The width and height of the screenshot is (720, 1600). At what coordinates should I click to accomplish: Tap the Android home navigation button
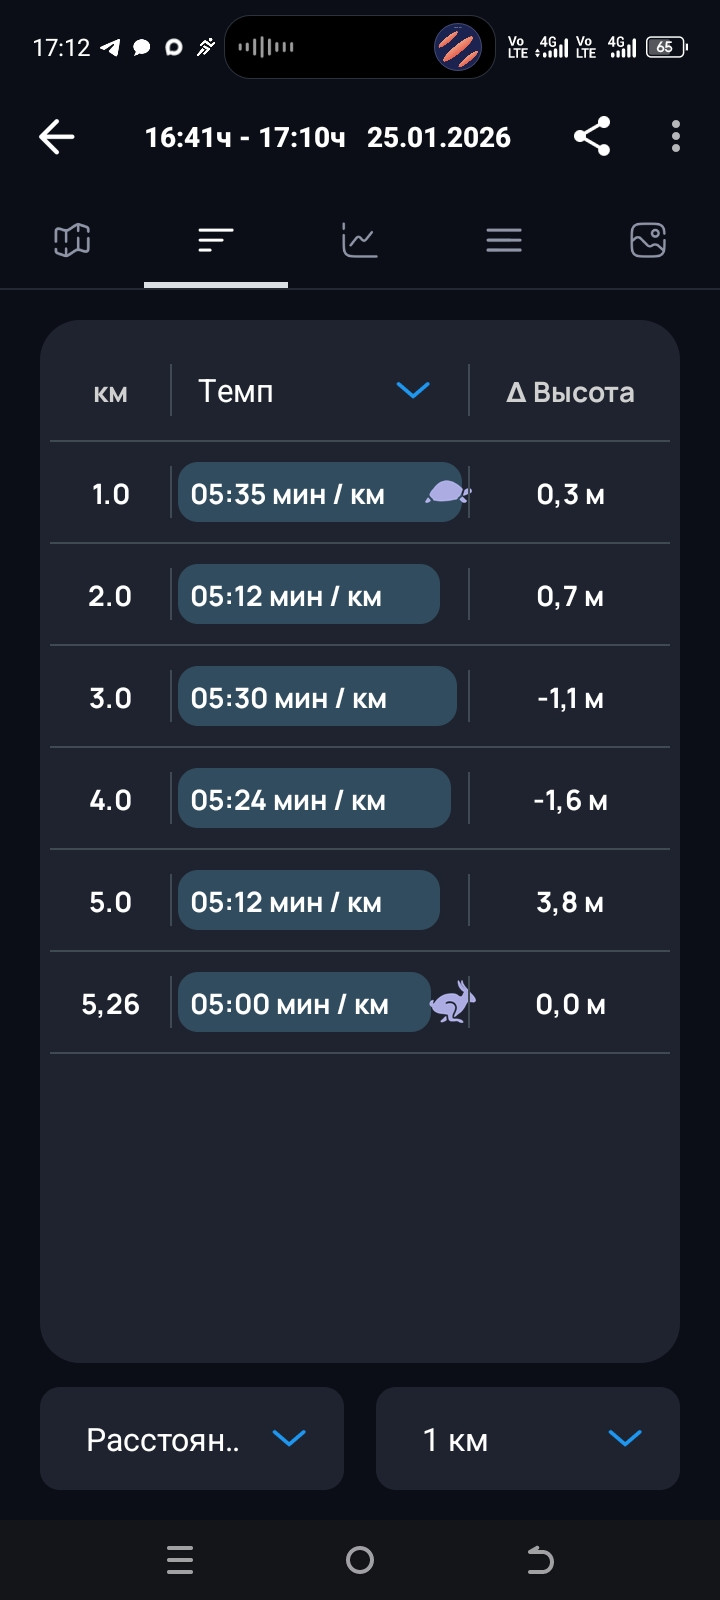click(360, 1560)
